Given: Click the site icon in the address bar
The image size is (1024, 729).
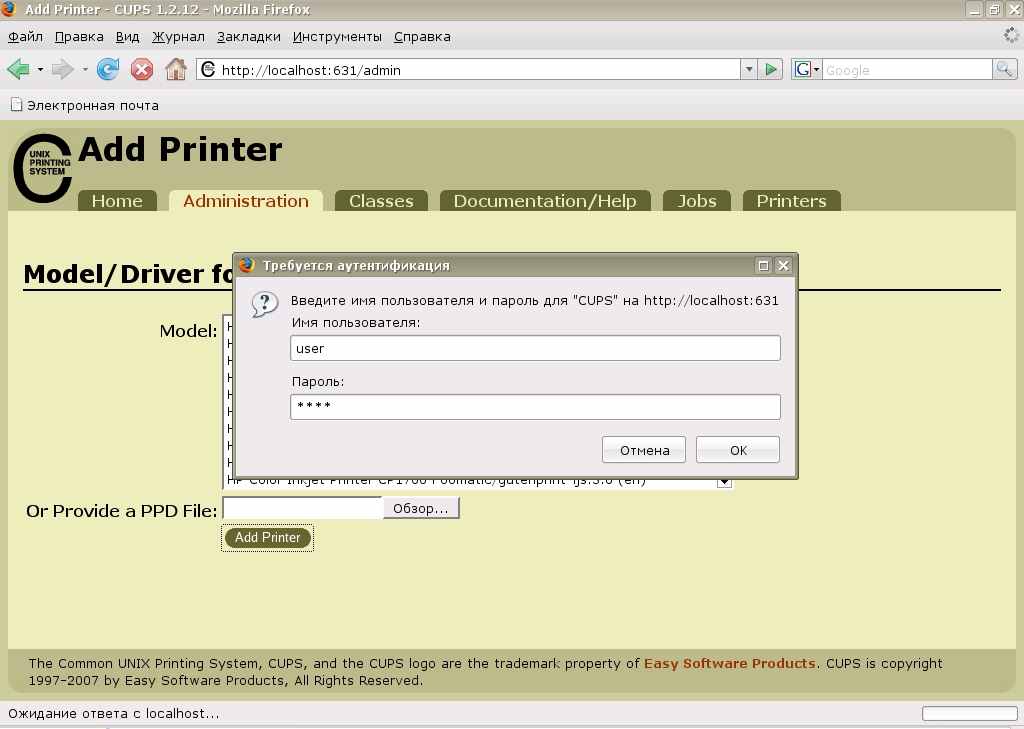Looking at the screenshot, I should (208, 69).
